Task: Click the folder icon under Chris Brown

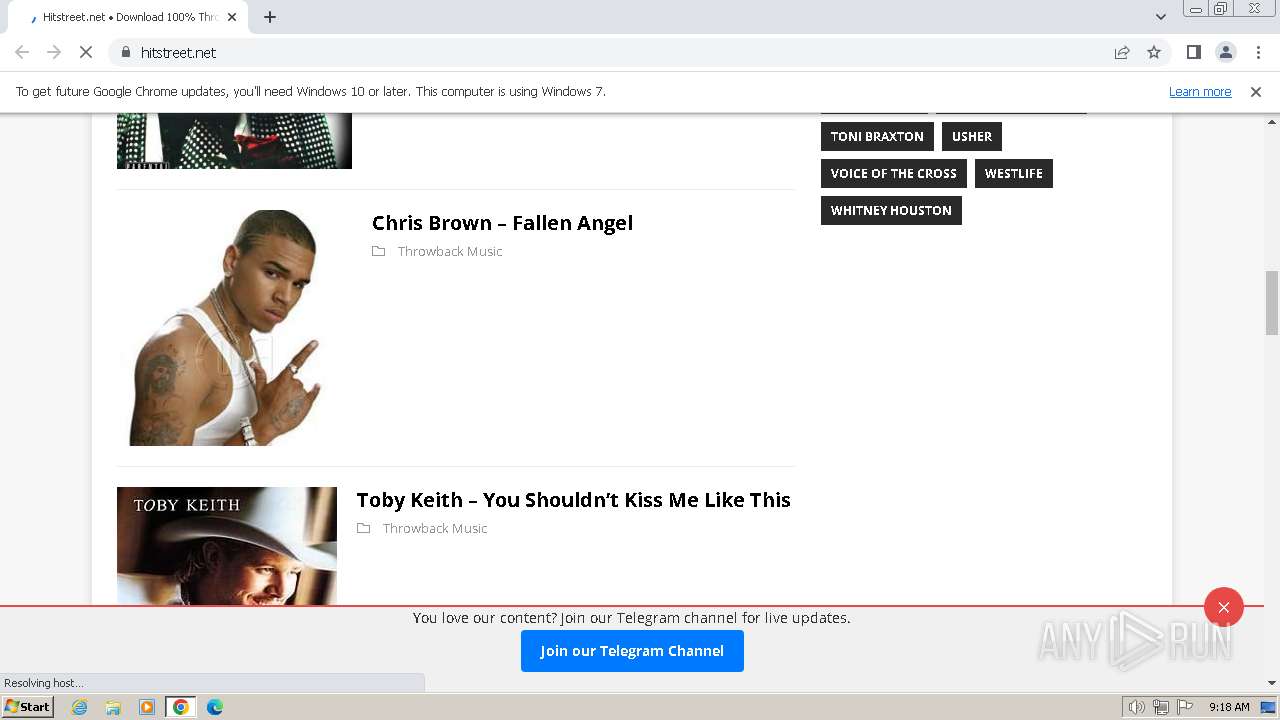Action: click(379, 251)
